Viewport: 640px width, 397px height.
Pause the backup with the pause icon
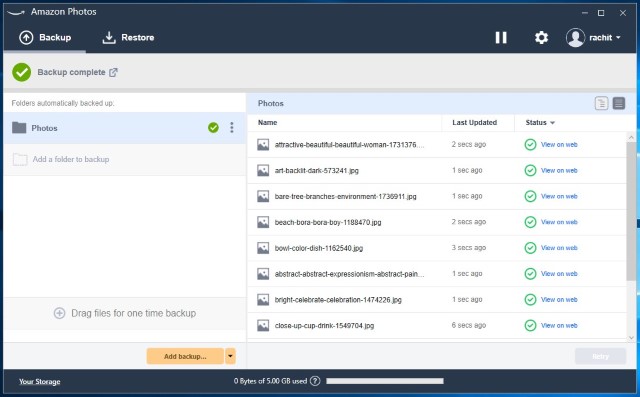501,38
